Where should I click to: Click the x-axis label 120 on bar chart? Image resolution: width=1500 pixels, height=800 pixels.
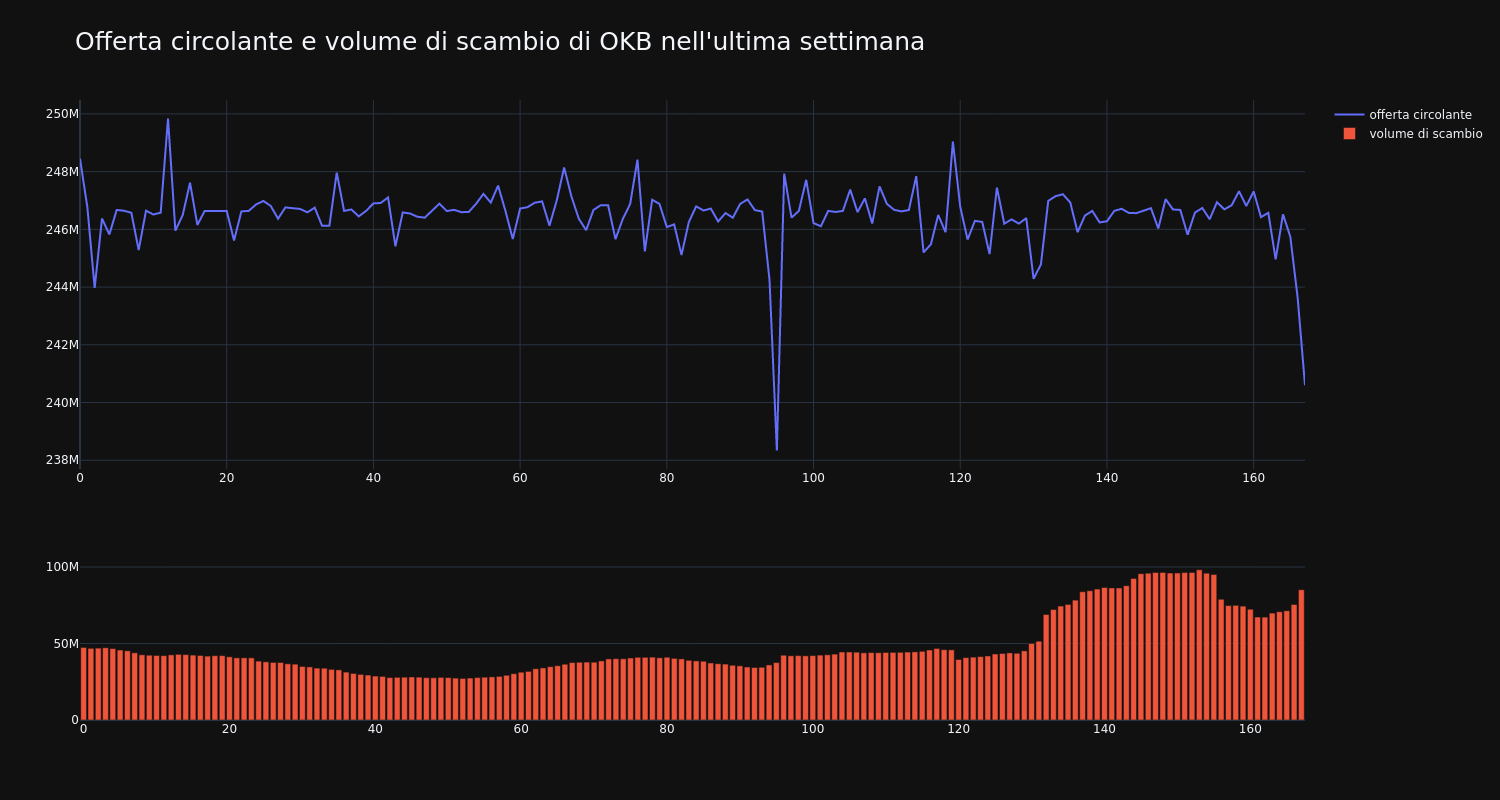[958, 729]
